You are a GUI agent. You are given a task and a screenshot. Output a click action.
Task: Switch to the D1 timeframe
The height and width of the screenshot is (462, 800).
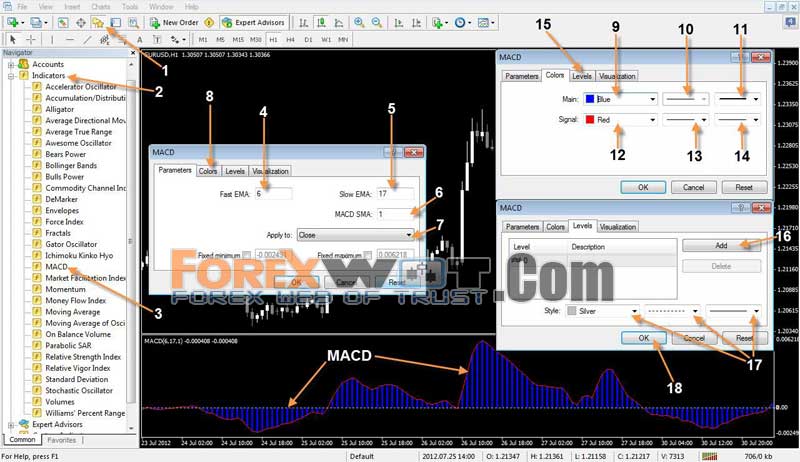pyautogui.click(x=308, y=39)
